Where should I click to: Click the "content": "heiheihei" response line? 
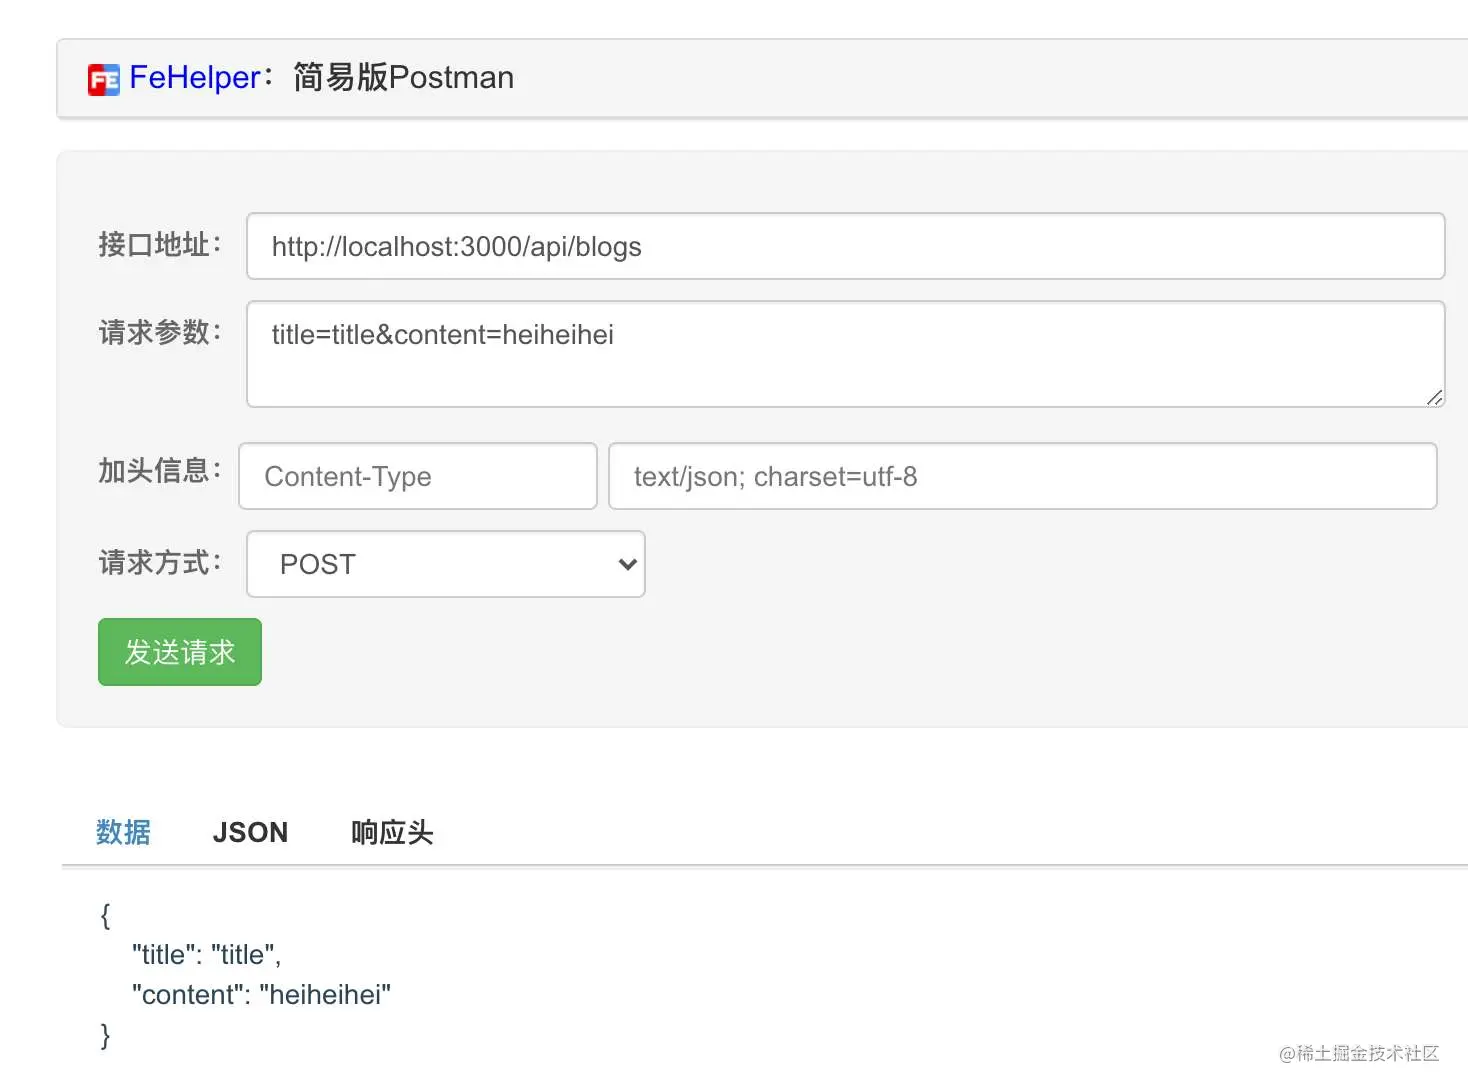[x=261, y=995]
